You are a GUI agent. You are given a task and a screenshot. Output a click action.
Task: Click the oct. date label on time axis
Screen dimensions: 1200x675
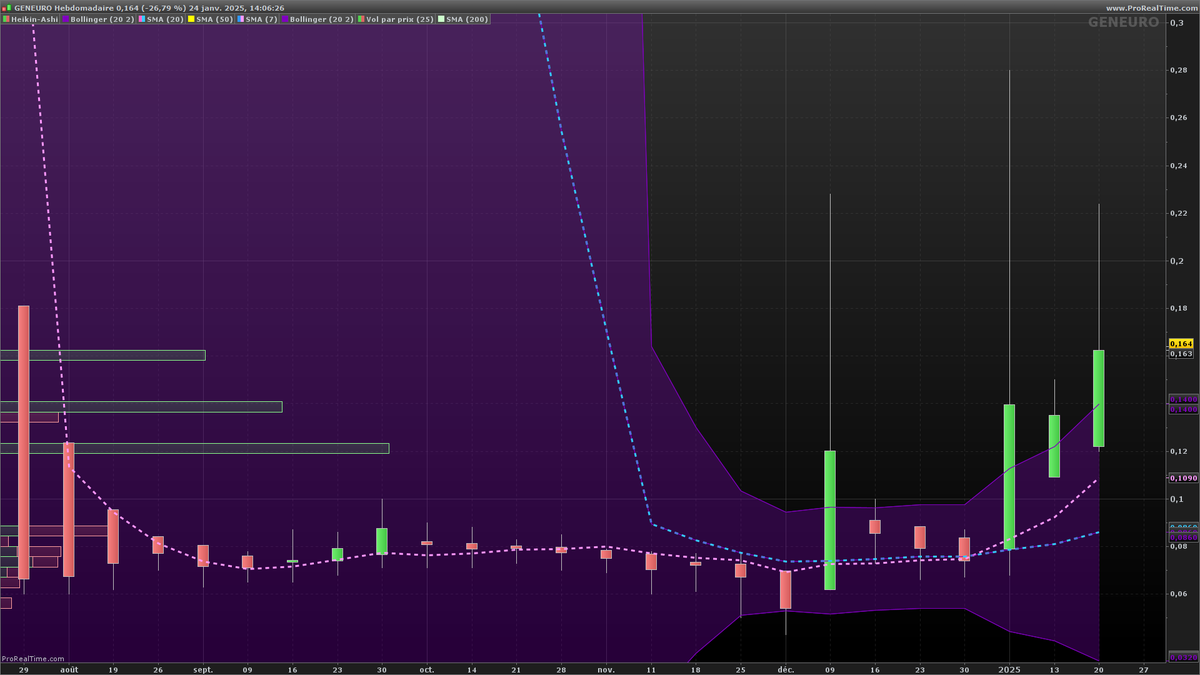(x=427, y=669)
